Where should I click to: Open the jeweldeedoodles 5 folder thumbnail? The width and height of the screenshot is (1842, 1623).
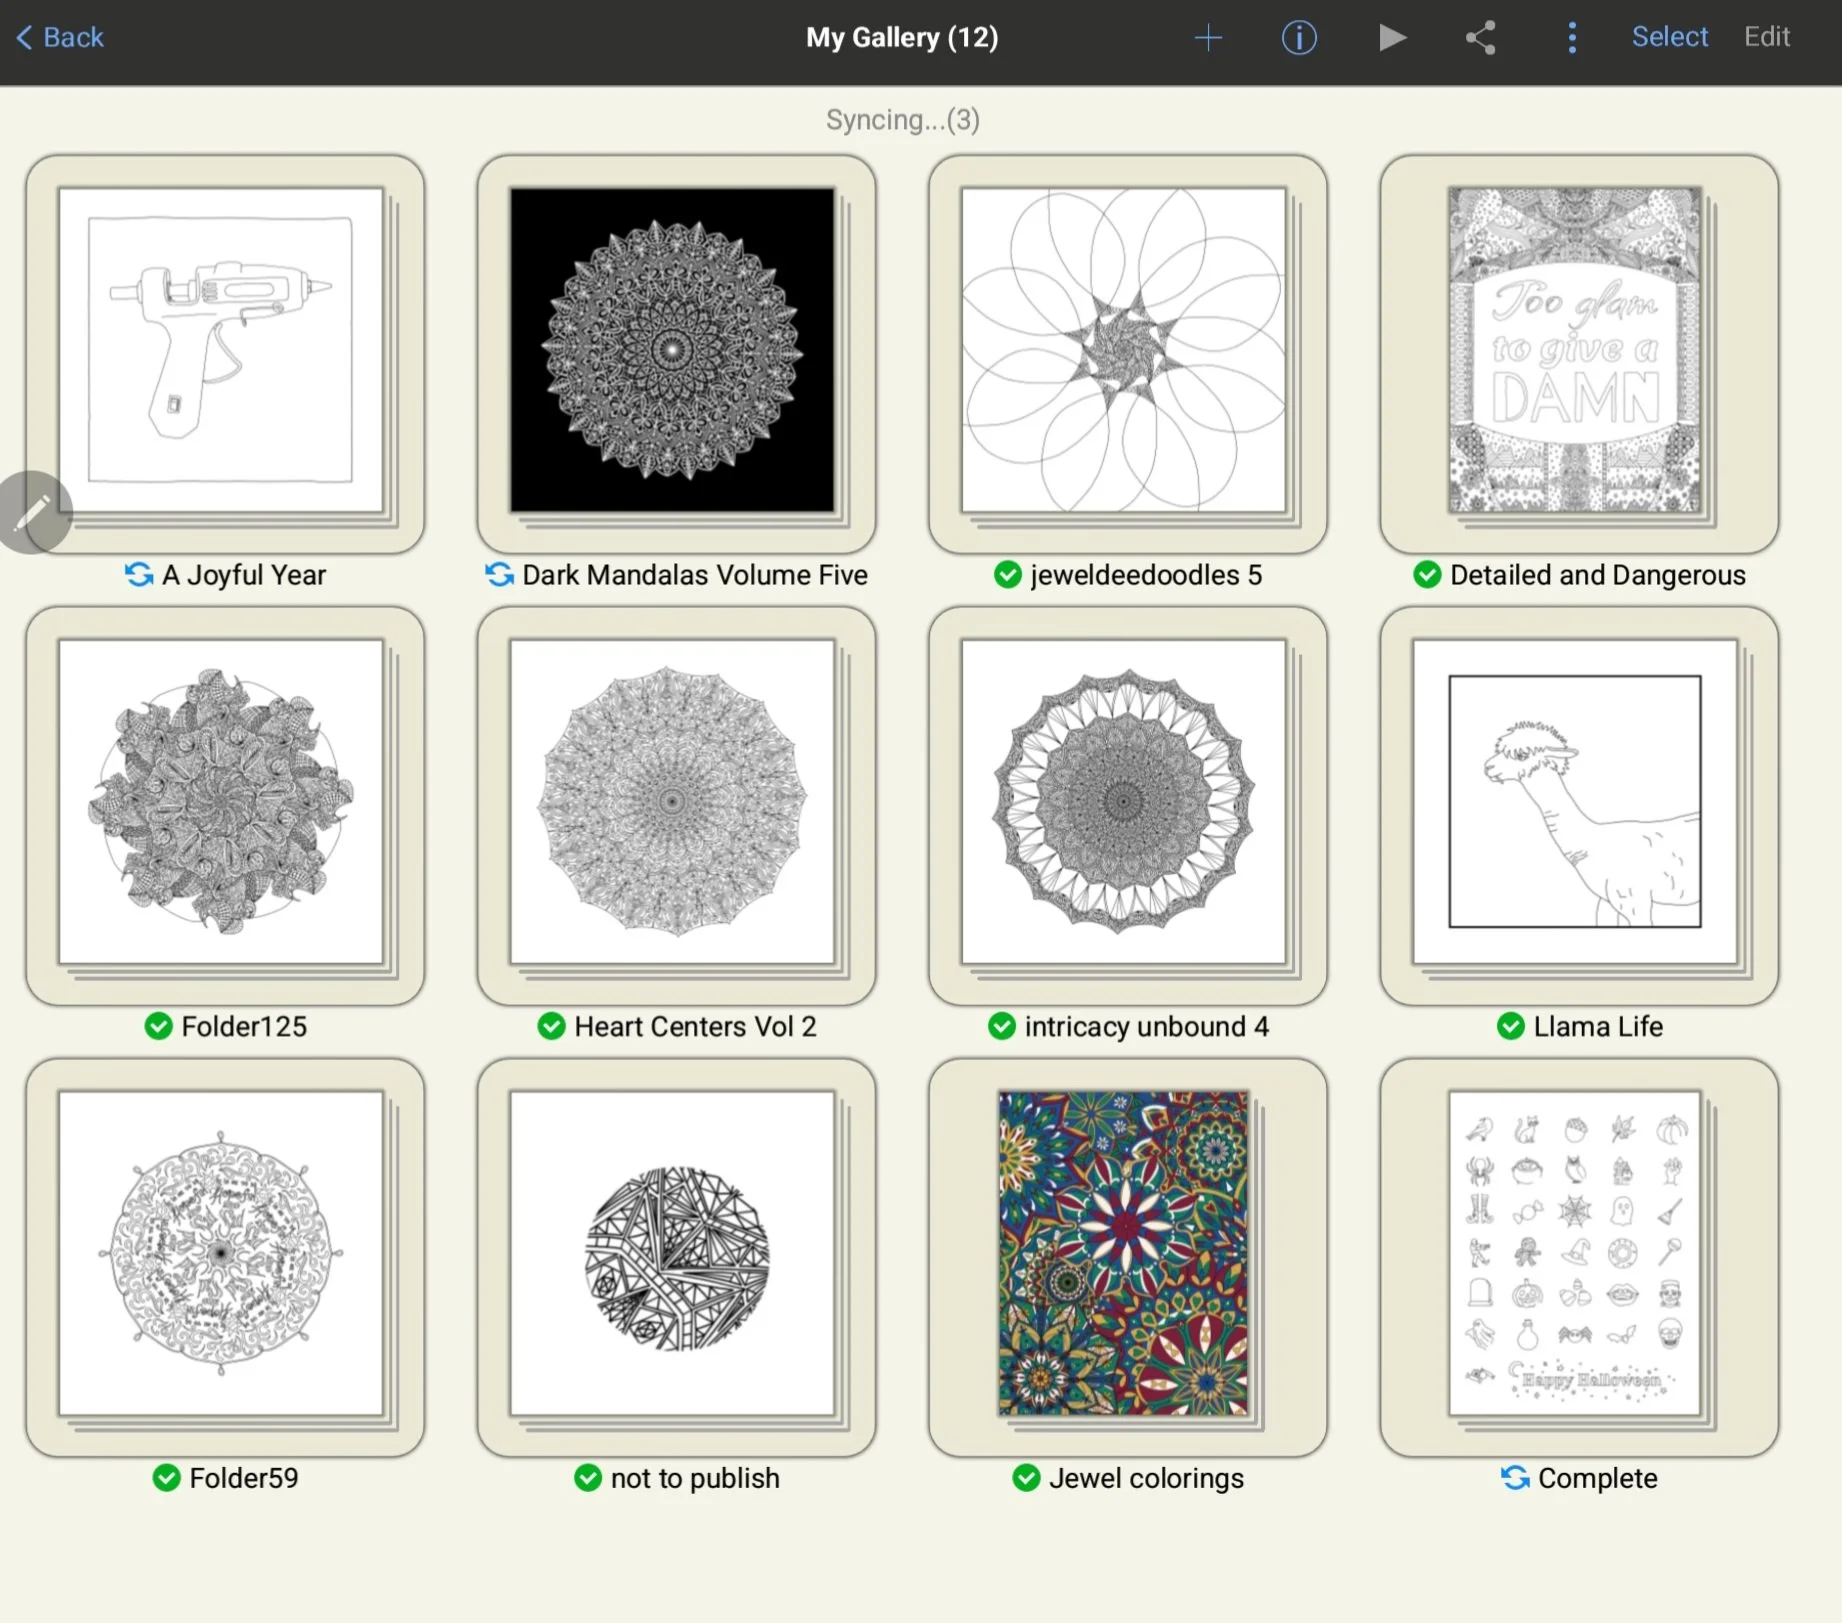pos(1128,354)
